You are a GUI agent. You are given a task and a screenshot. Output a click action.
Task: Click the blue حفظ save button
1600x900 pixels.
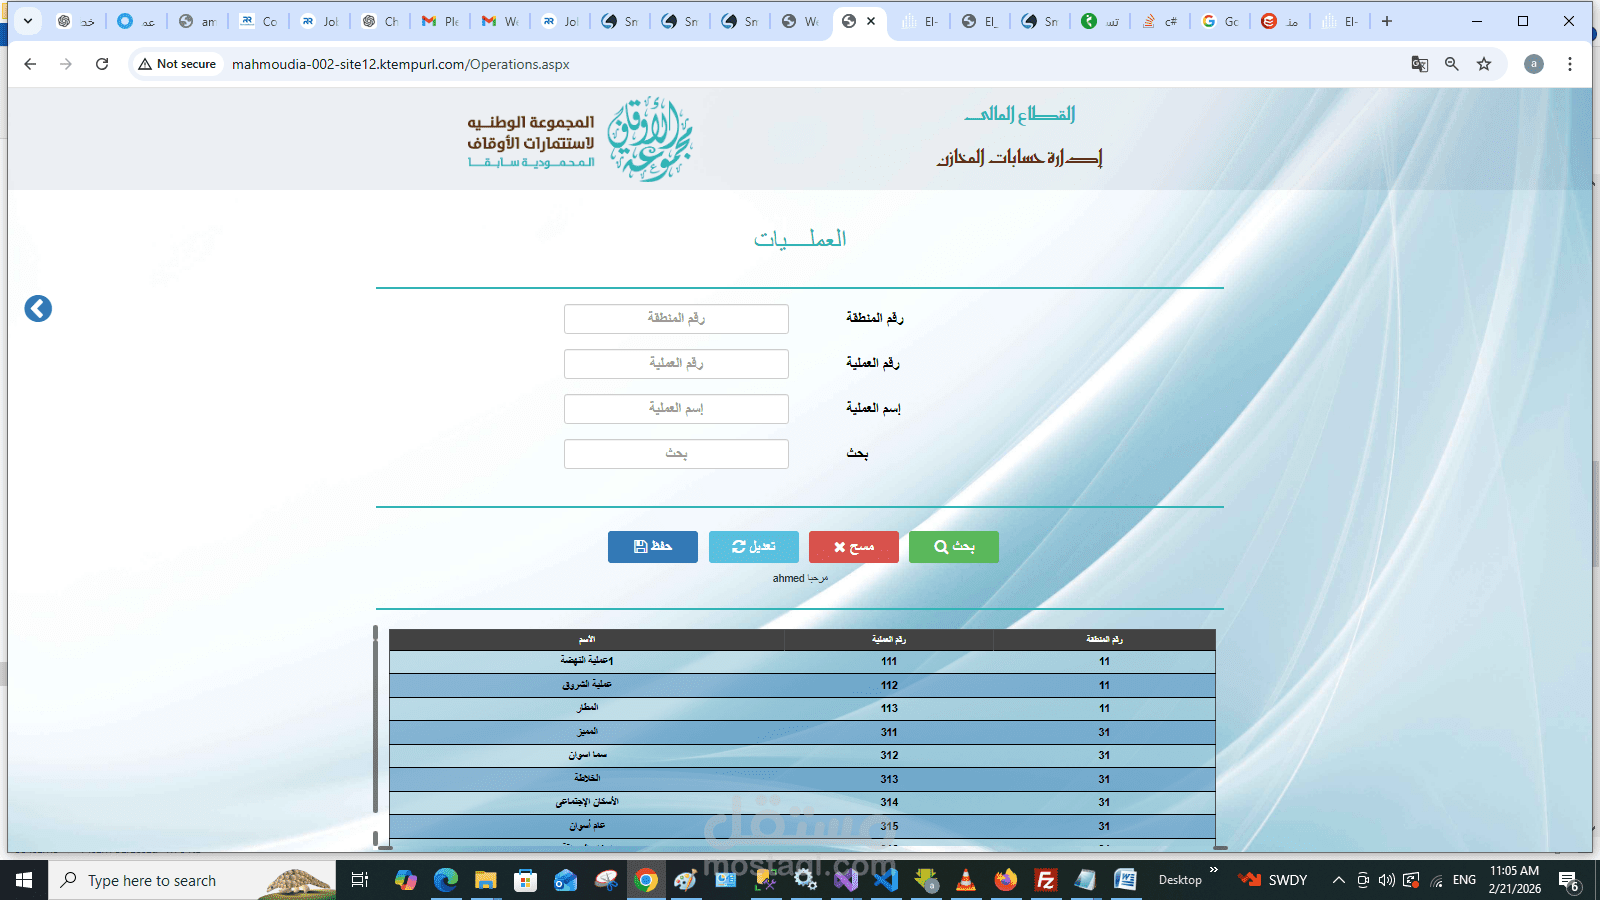pos(653,547)
